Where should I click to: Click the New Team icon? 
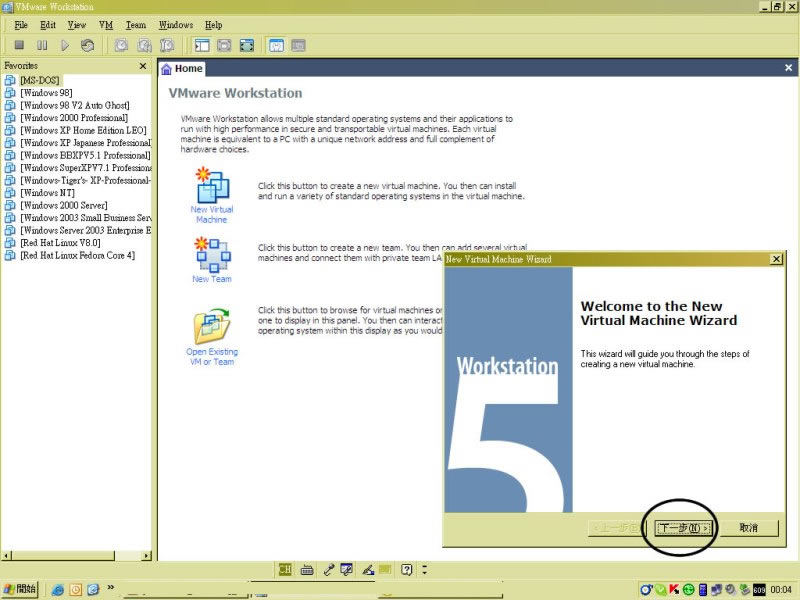(x=212, y=255)
